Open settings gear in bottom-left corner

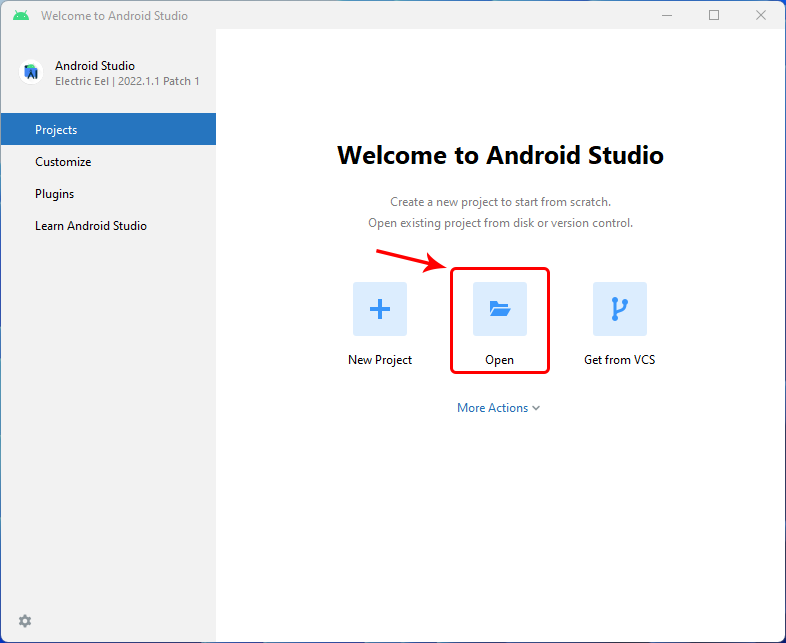pos(25,621)
